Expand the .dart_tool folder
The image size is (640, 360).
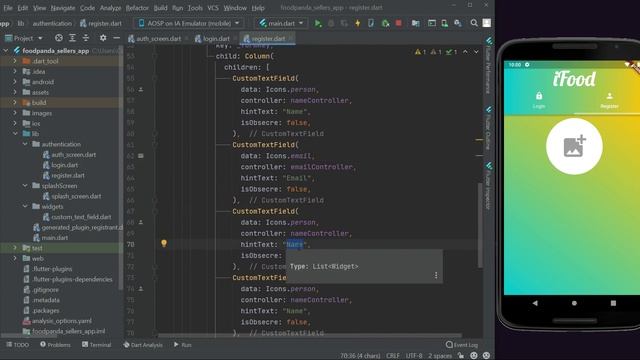tap(15, 61)
